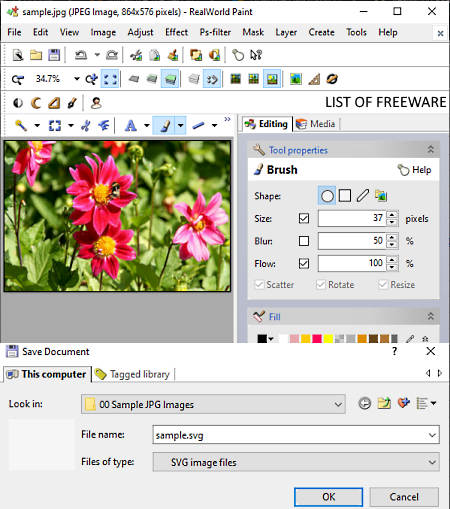
Task: Select the Text tool A icon
Action: (130, 126)
